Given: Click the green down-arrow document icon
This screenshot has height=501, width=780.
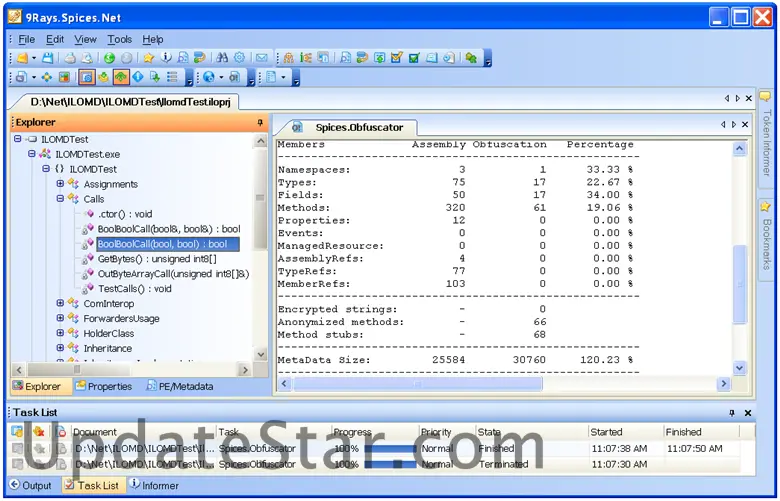Looking at the screenshot, I should coord(155,77).
